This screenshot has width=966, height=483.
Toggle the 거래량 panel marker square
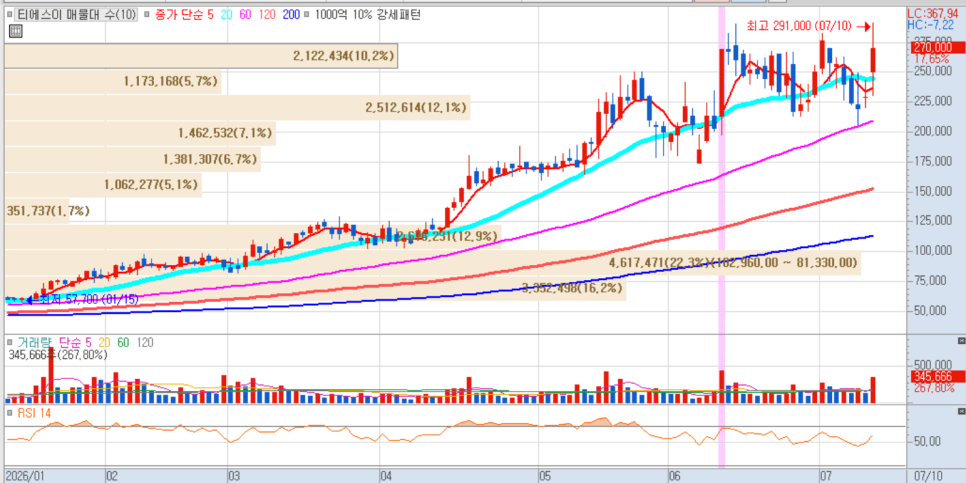[x=9, y=343]
